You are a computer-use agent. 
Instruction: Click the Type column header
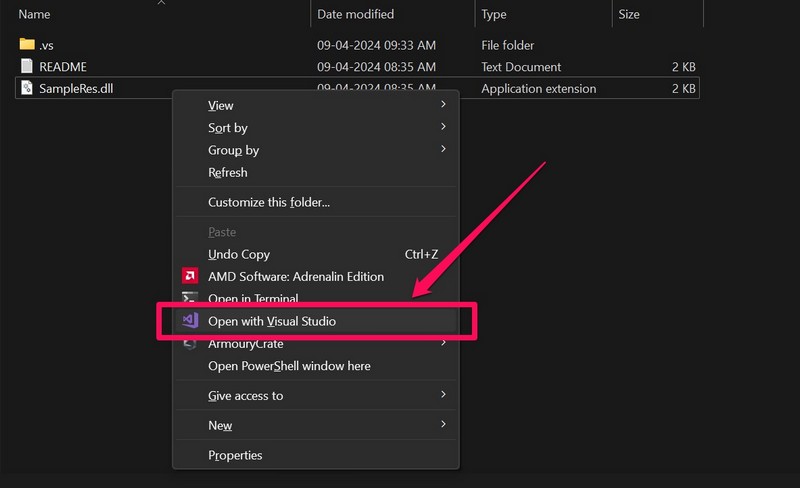tap(494, 14)
